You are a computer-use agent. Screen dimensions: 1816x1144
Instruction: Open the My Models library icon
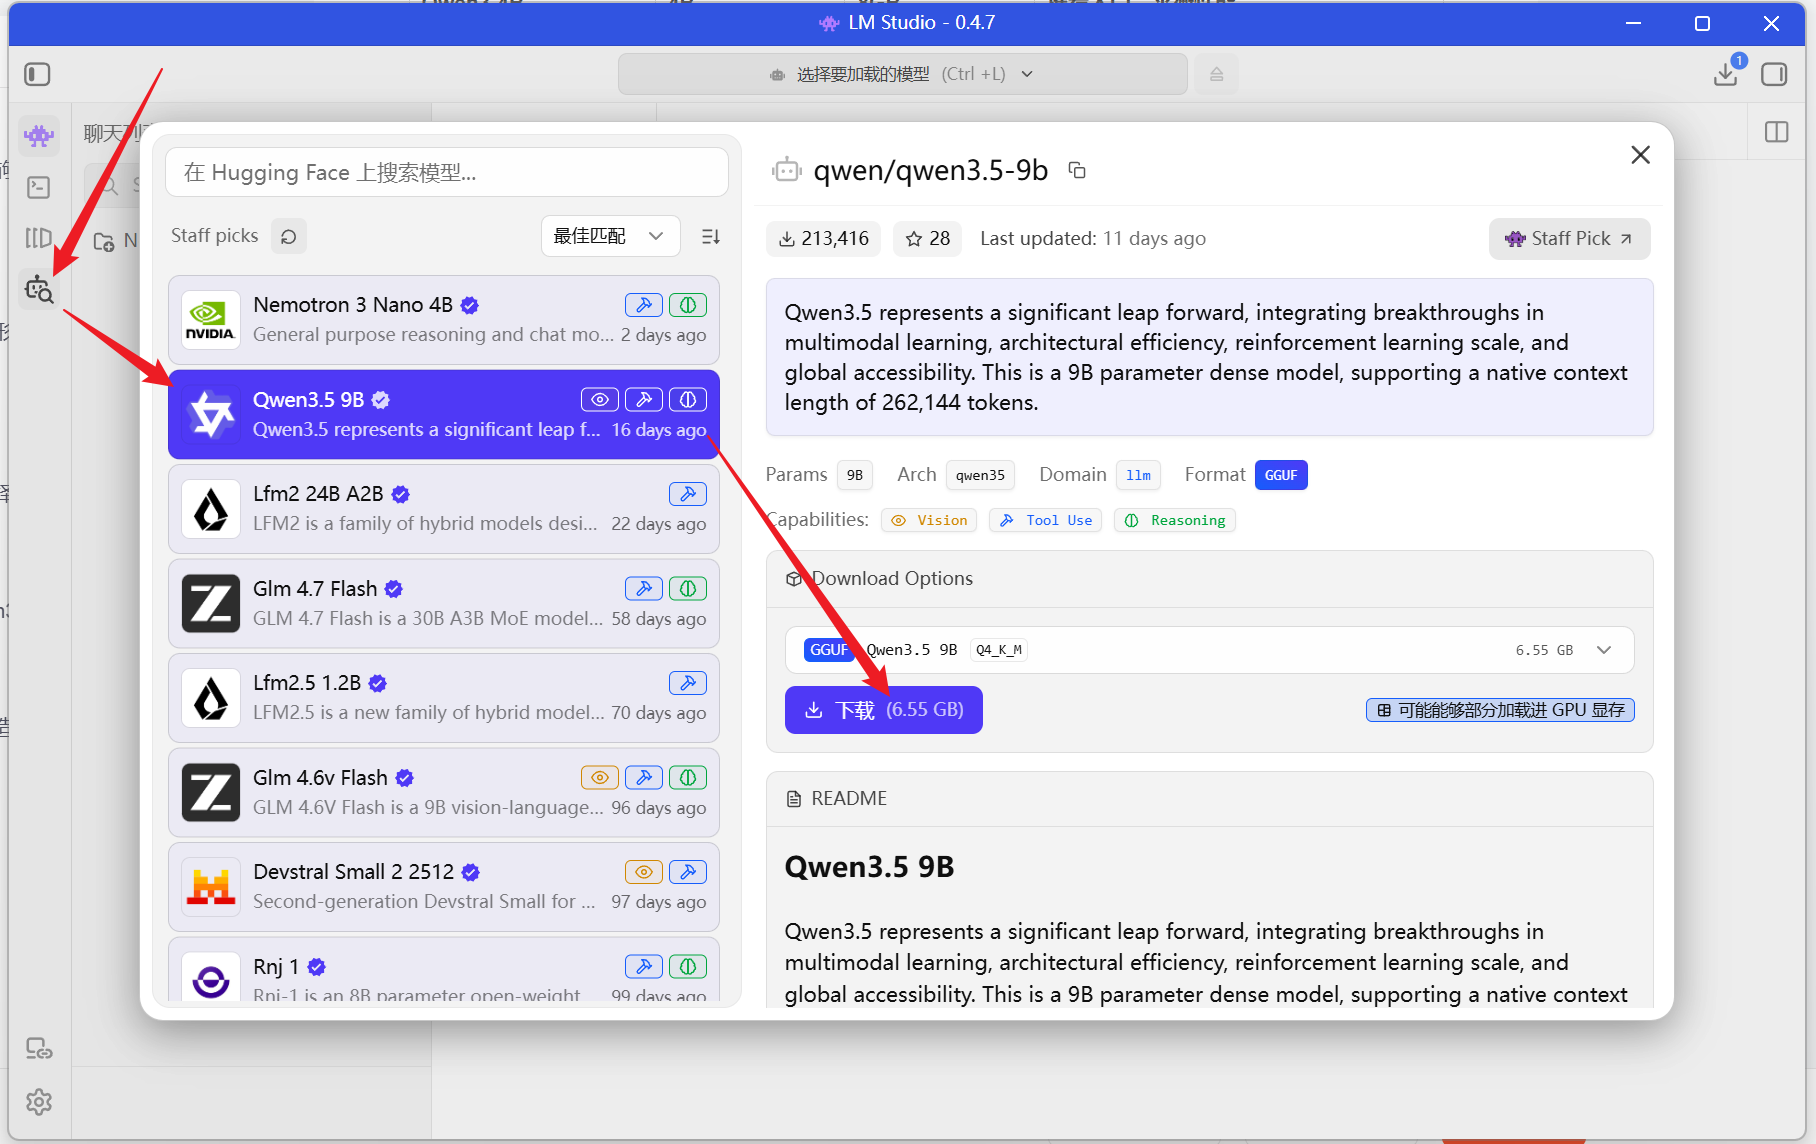point(39,238)
